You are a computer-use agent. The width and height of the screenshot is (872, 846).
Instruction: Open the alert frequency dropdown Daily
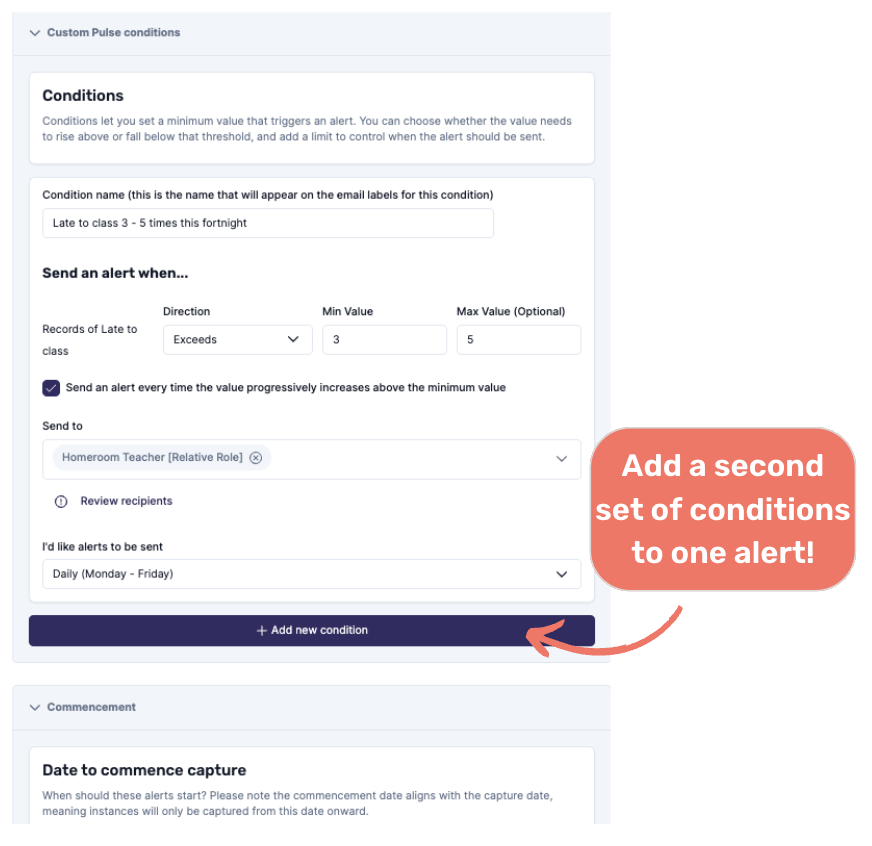click(310, 574)
